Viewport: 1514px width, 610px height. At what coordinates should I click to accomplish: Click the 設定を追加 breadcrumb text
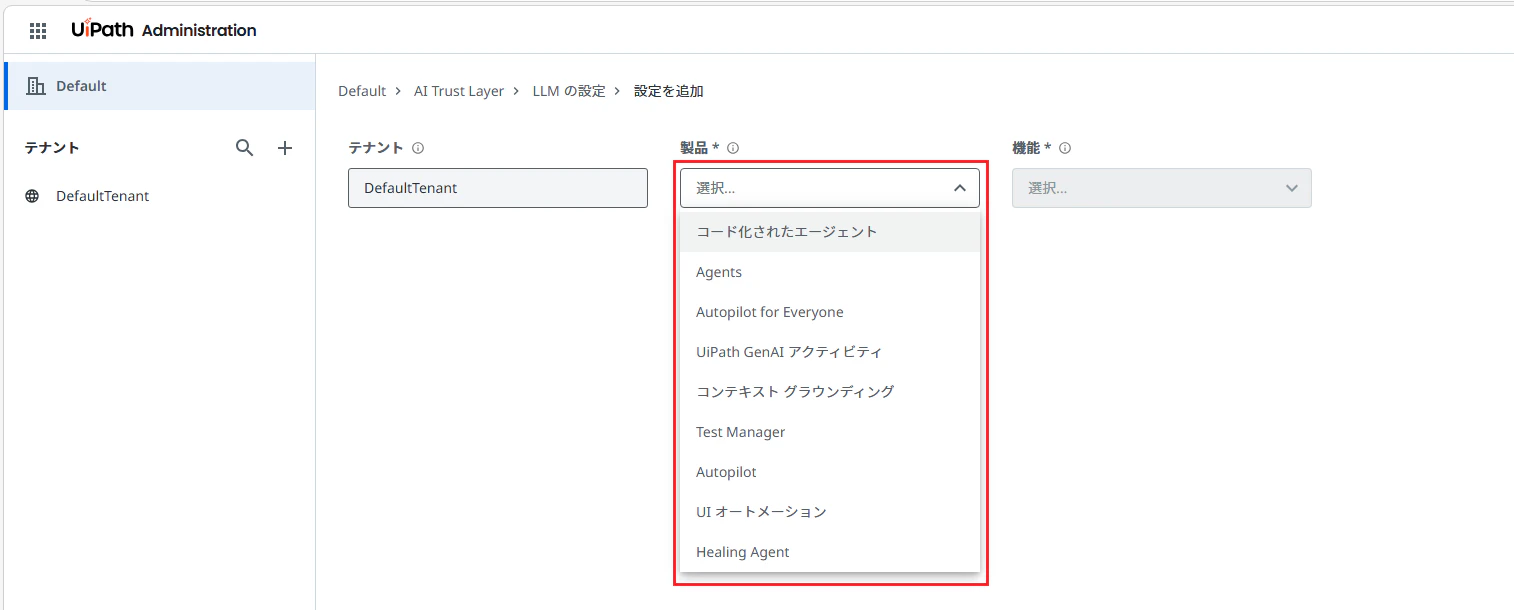[669, 91]
